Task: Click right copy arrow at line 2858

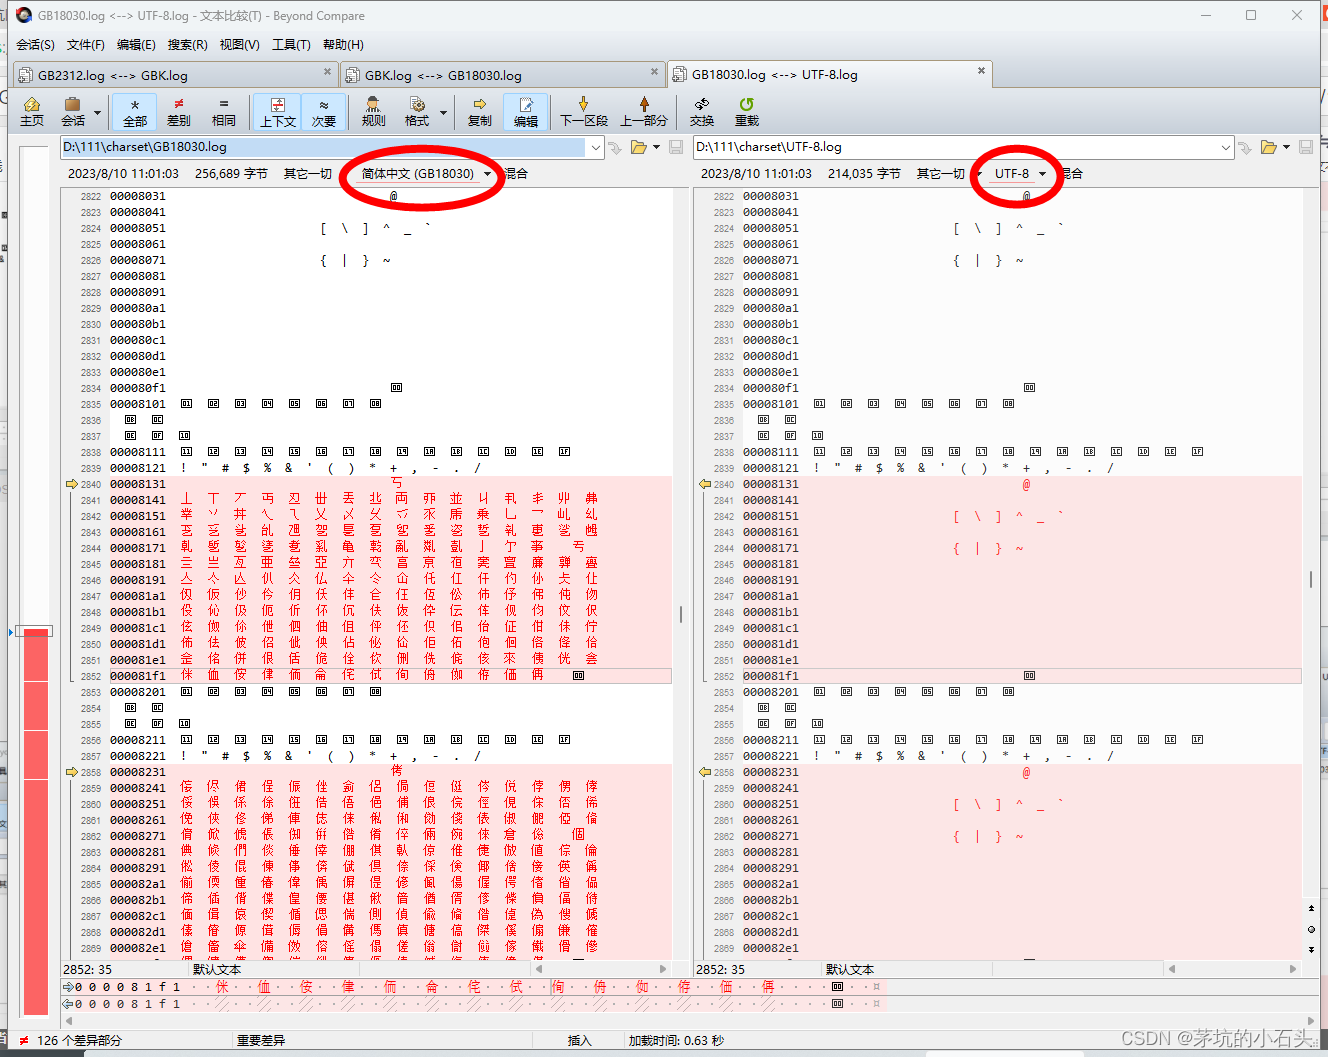Action: 704,772
